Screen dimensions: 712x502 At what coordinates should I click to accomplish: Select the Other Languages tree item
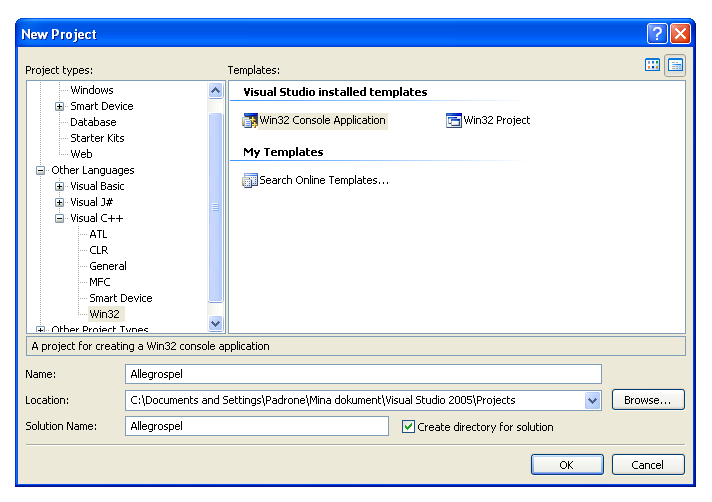93,170
